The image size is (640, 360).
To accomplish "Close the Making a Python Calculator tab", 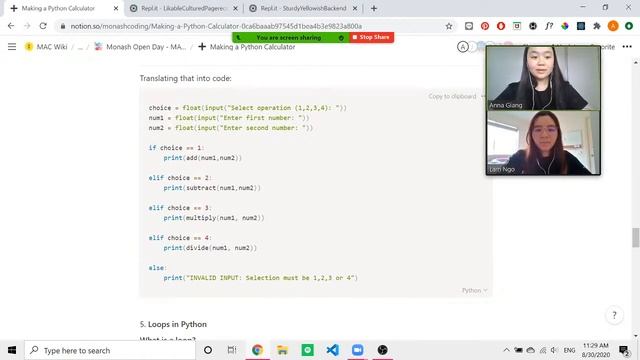I will pyautogui.click(x=116, y=8).
